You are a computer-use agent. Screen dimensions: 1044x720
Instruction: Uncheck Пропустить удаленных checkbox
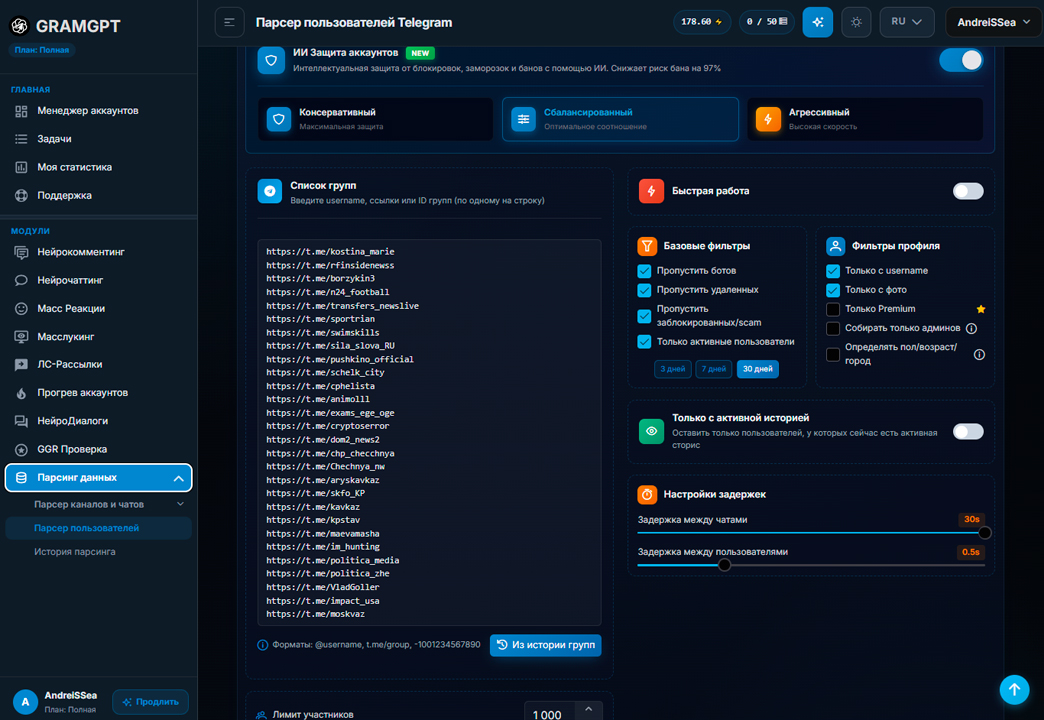[644, 290]
